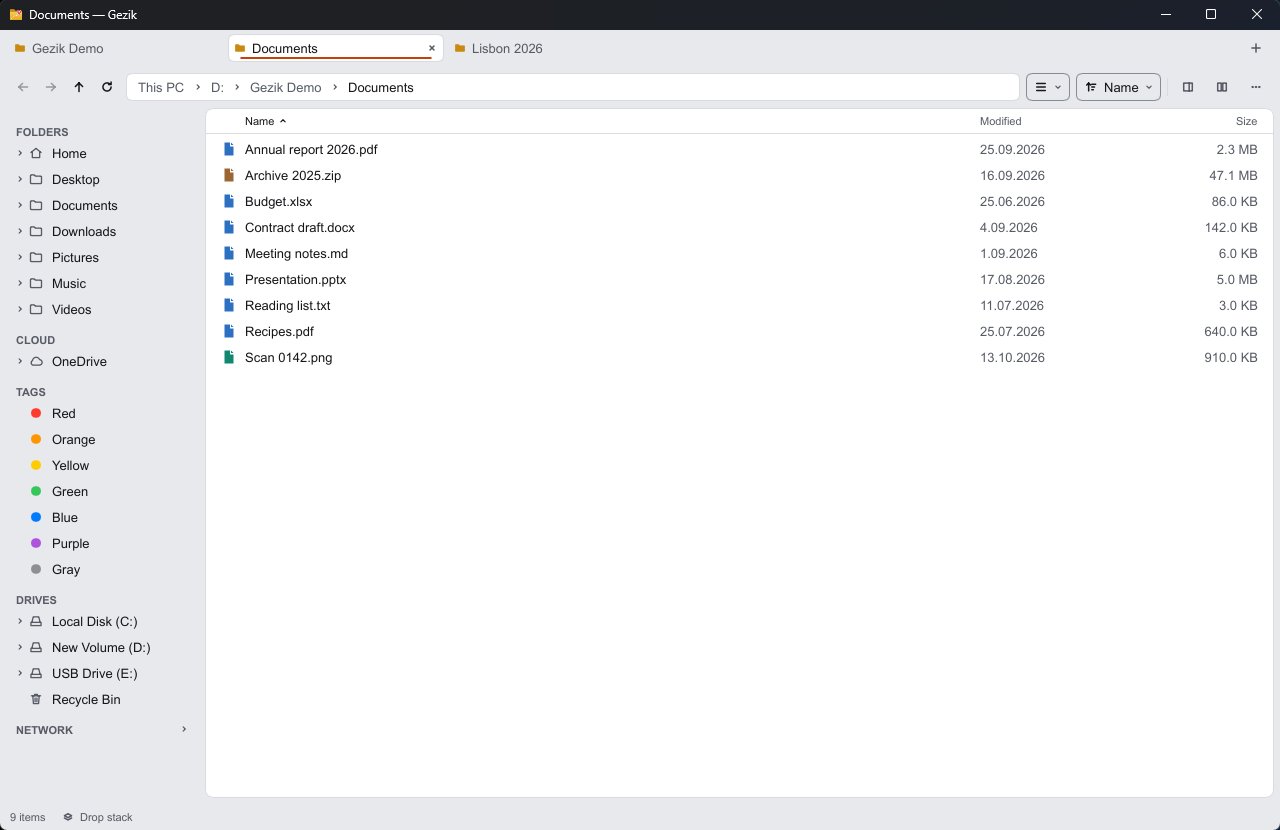Viewport: 1280px width, 830px height.
Task: Click Gezik Demo in the breadcrumb
Action: pyautogui.click(x=286, y=87)
